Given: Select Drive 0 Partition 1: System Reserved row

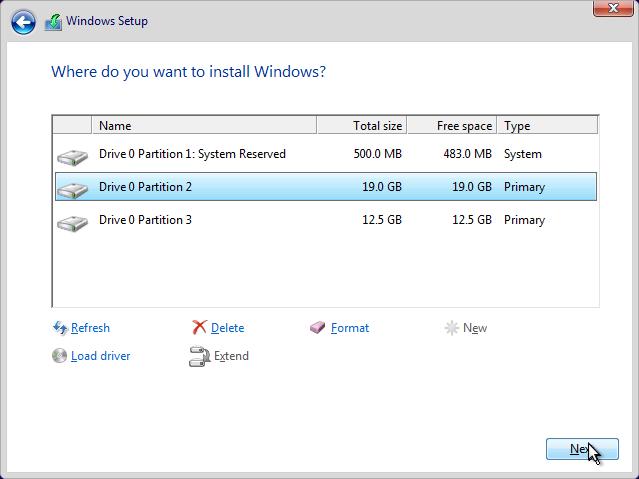Looking at the screenshot, I should coord(326,154).
